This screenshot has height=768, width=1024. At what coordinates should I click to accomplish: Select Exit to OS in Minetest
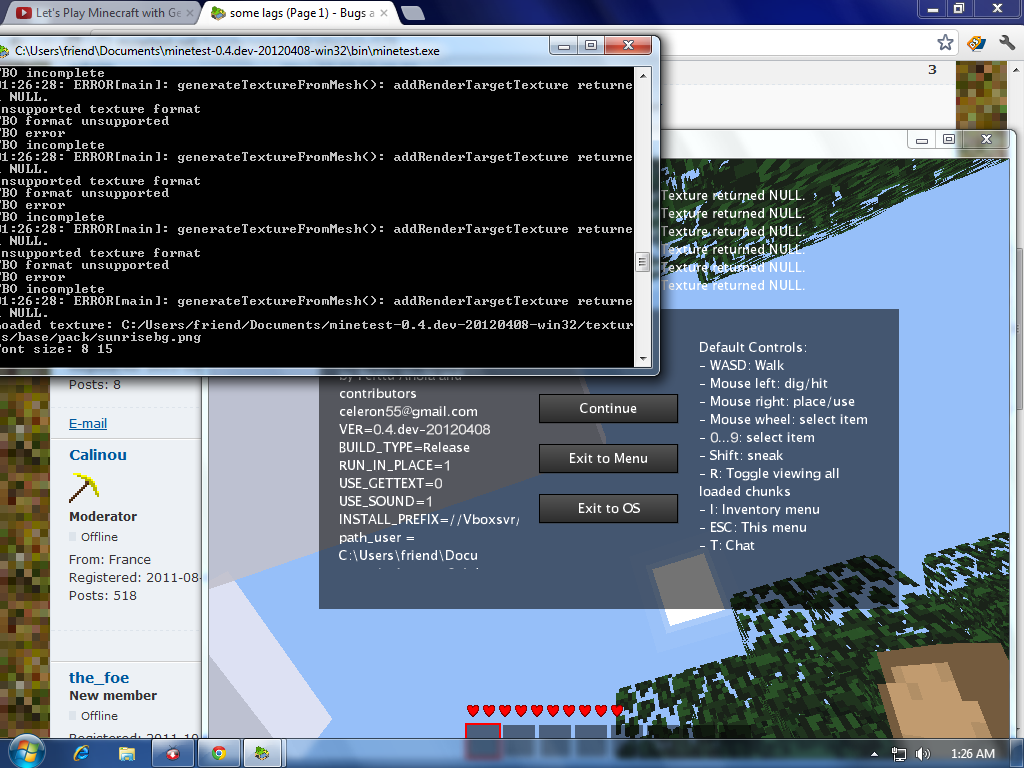coord(608,508)
